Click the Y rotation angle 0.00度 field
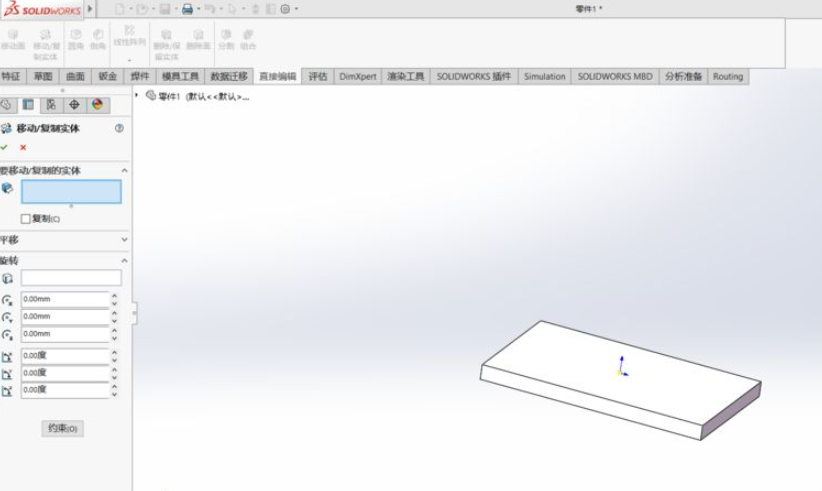822x491 pixels. coord(65,373)
